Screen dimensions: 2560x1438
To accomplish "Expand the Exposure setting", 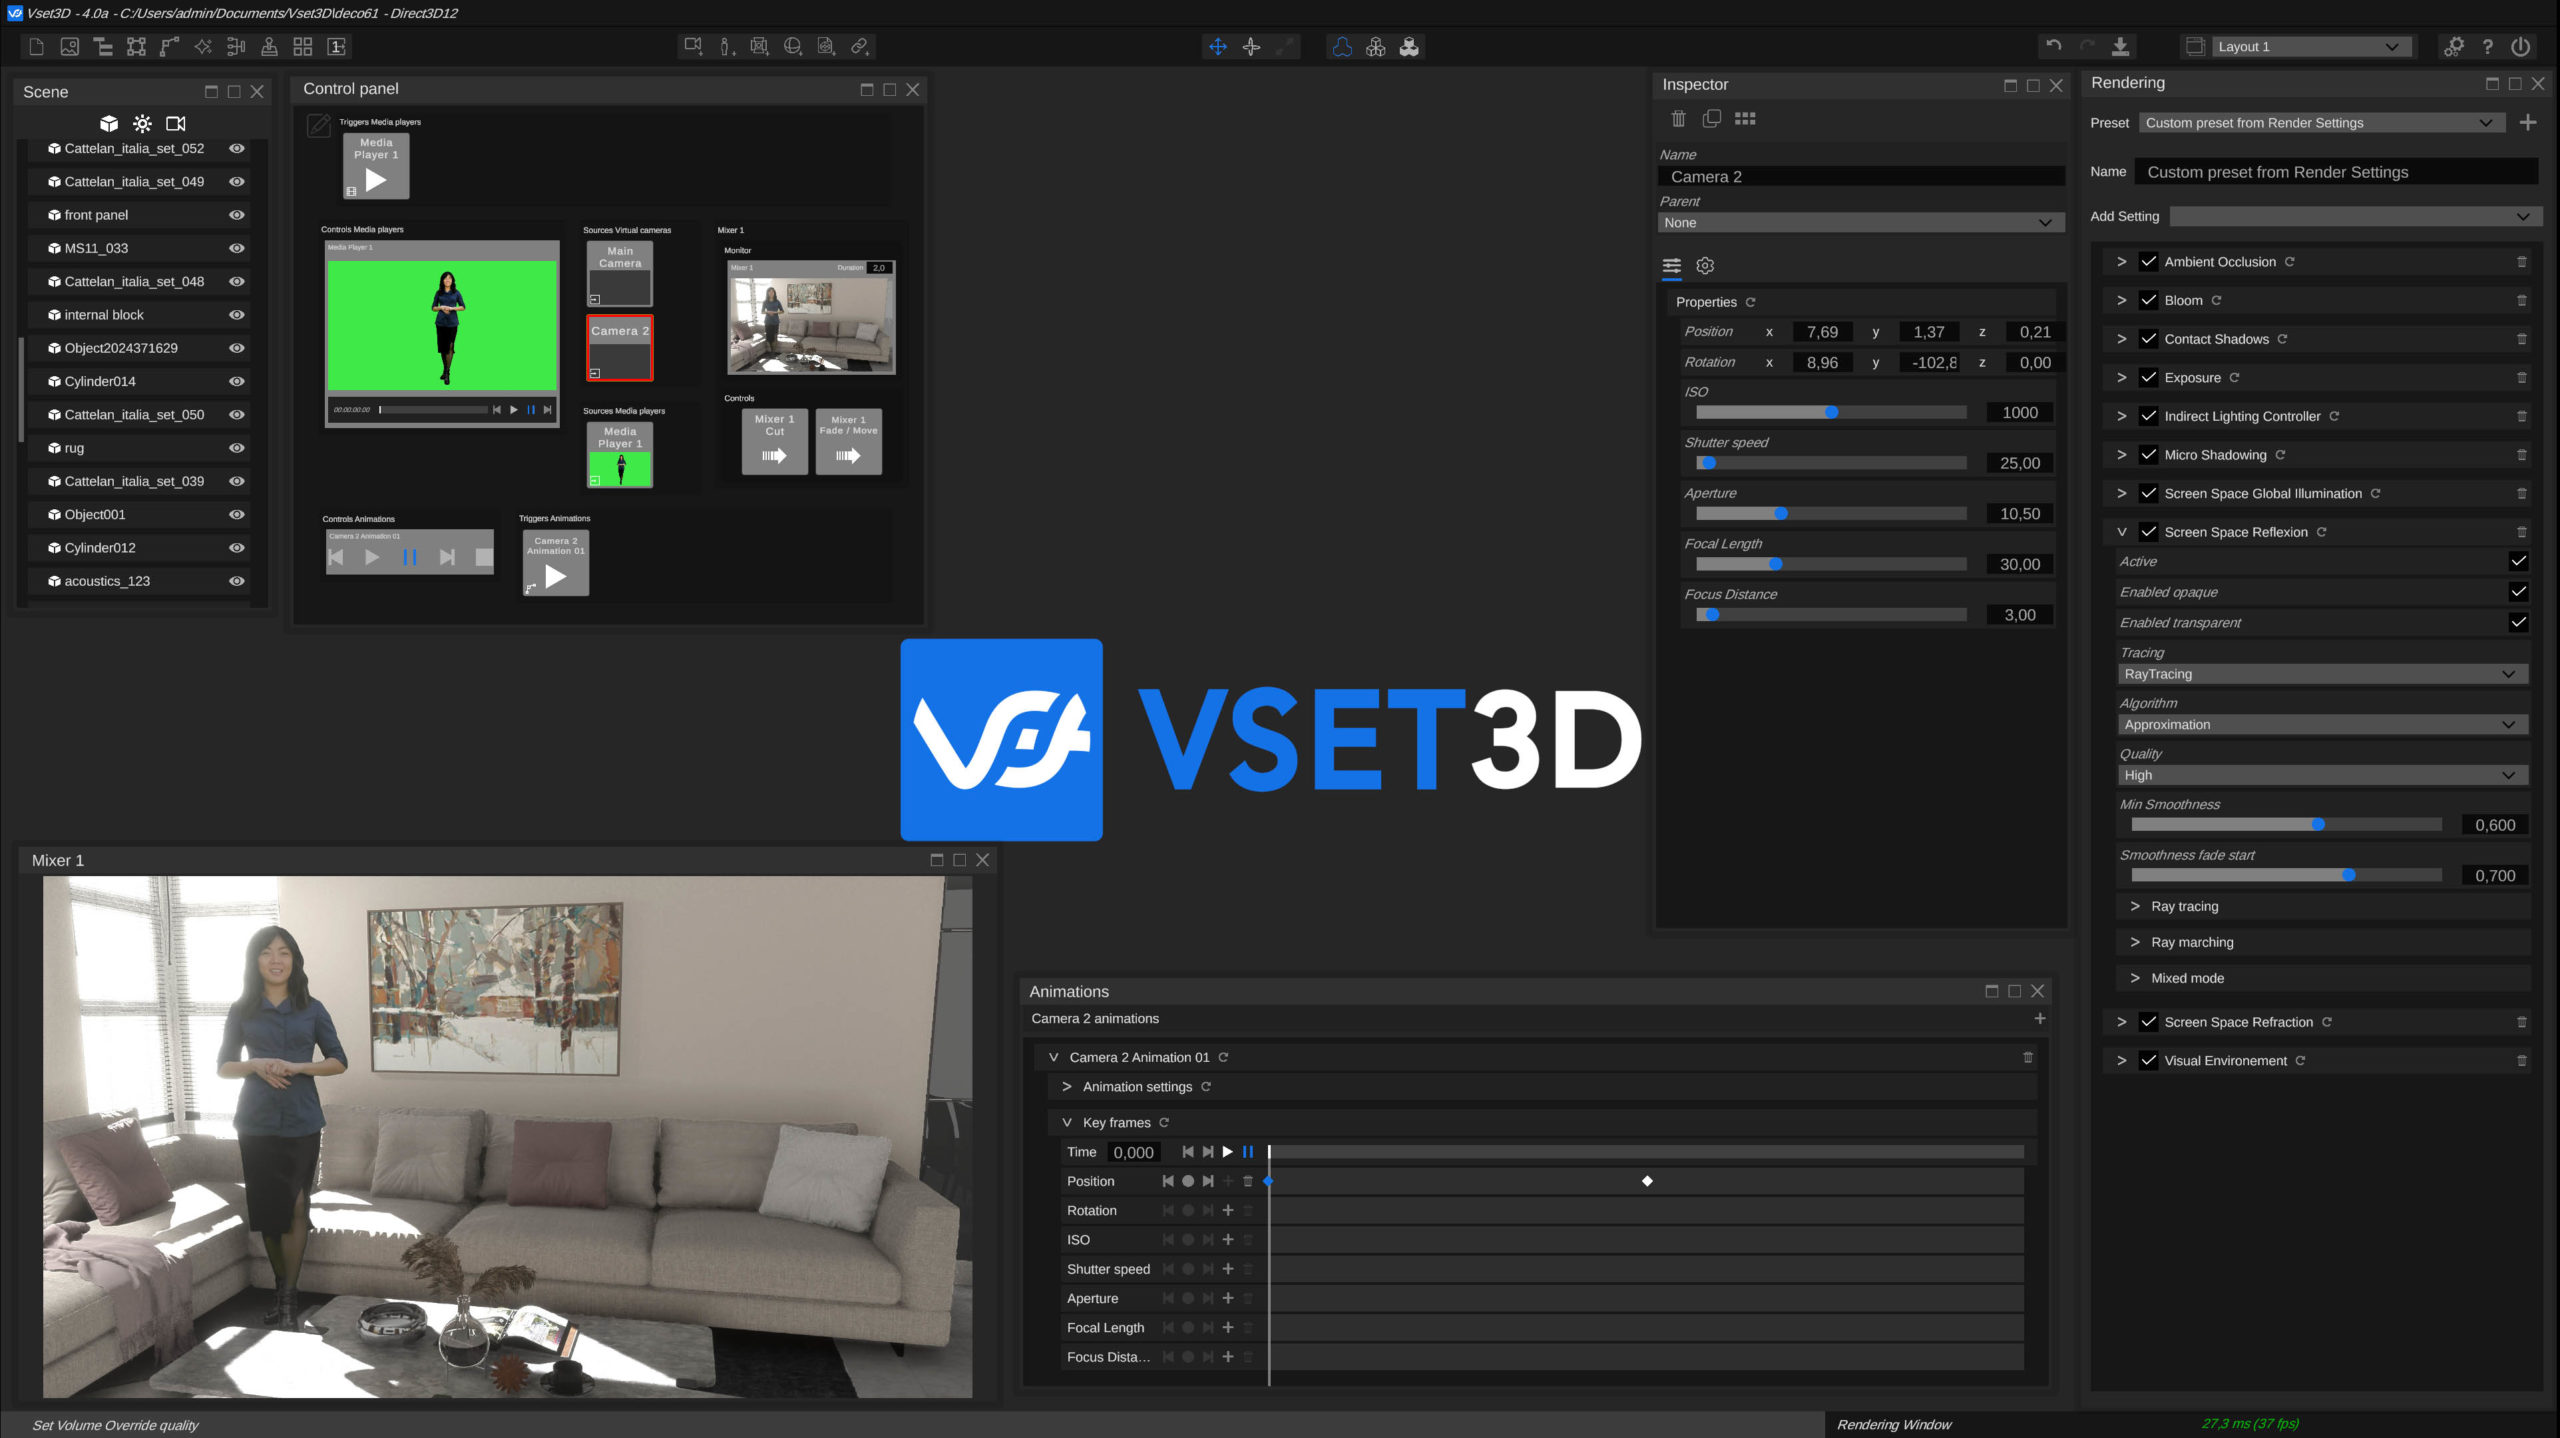I will tap(2121, 378).
